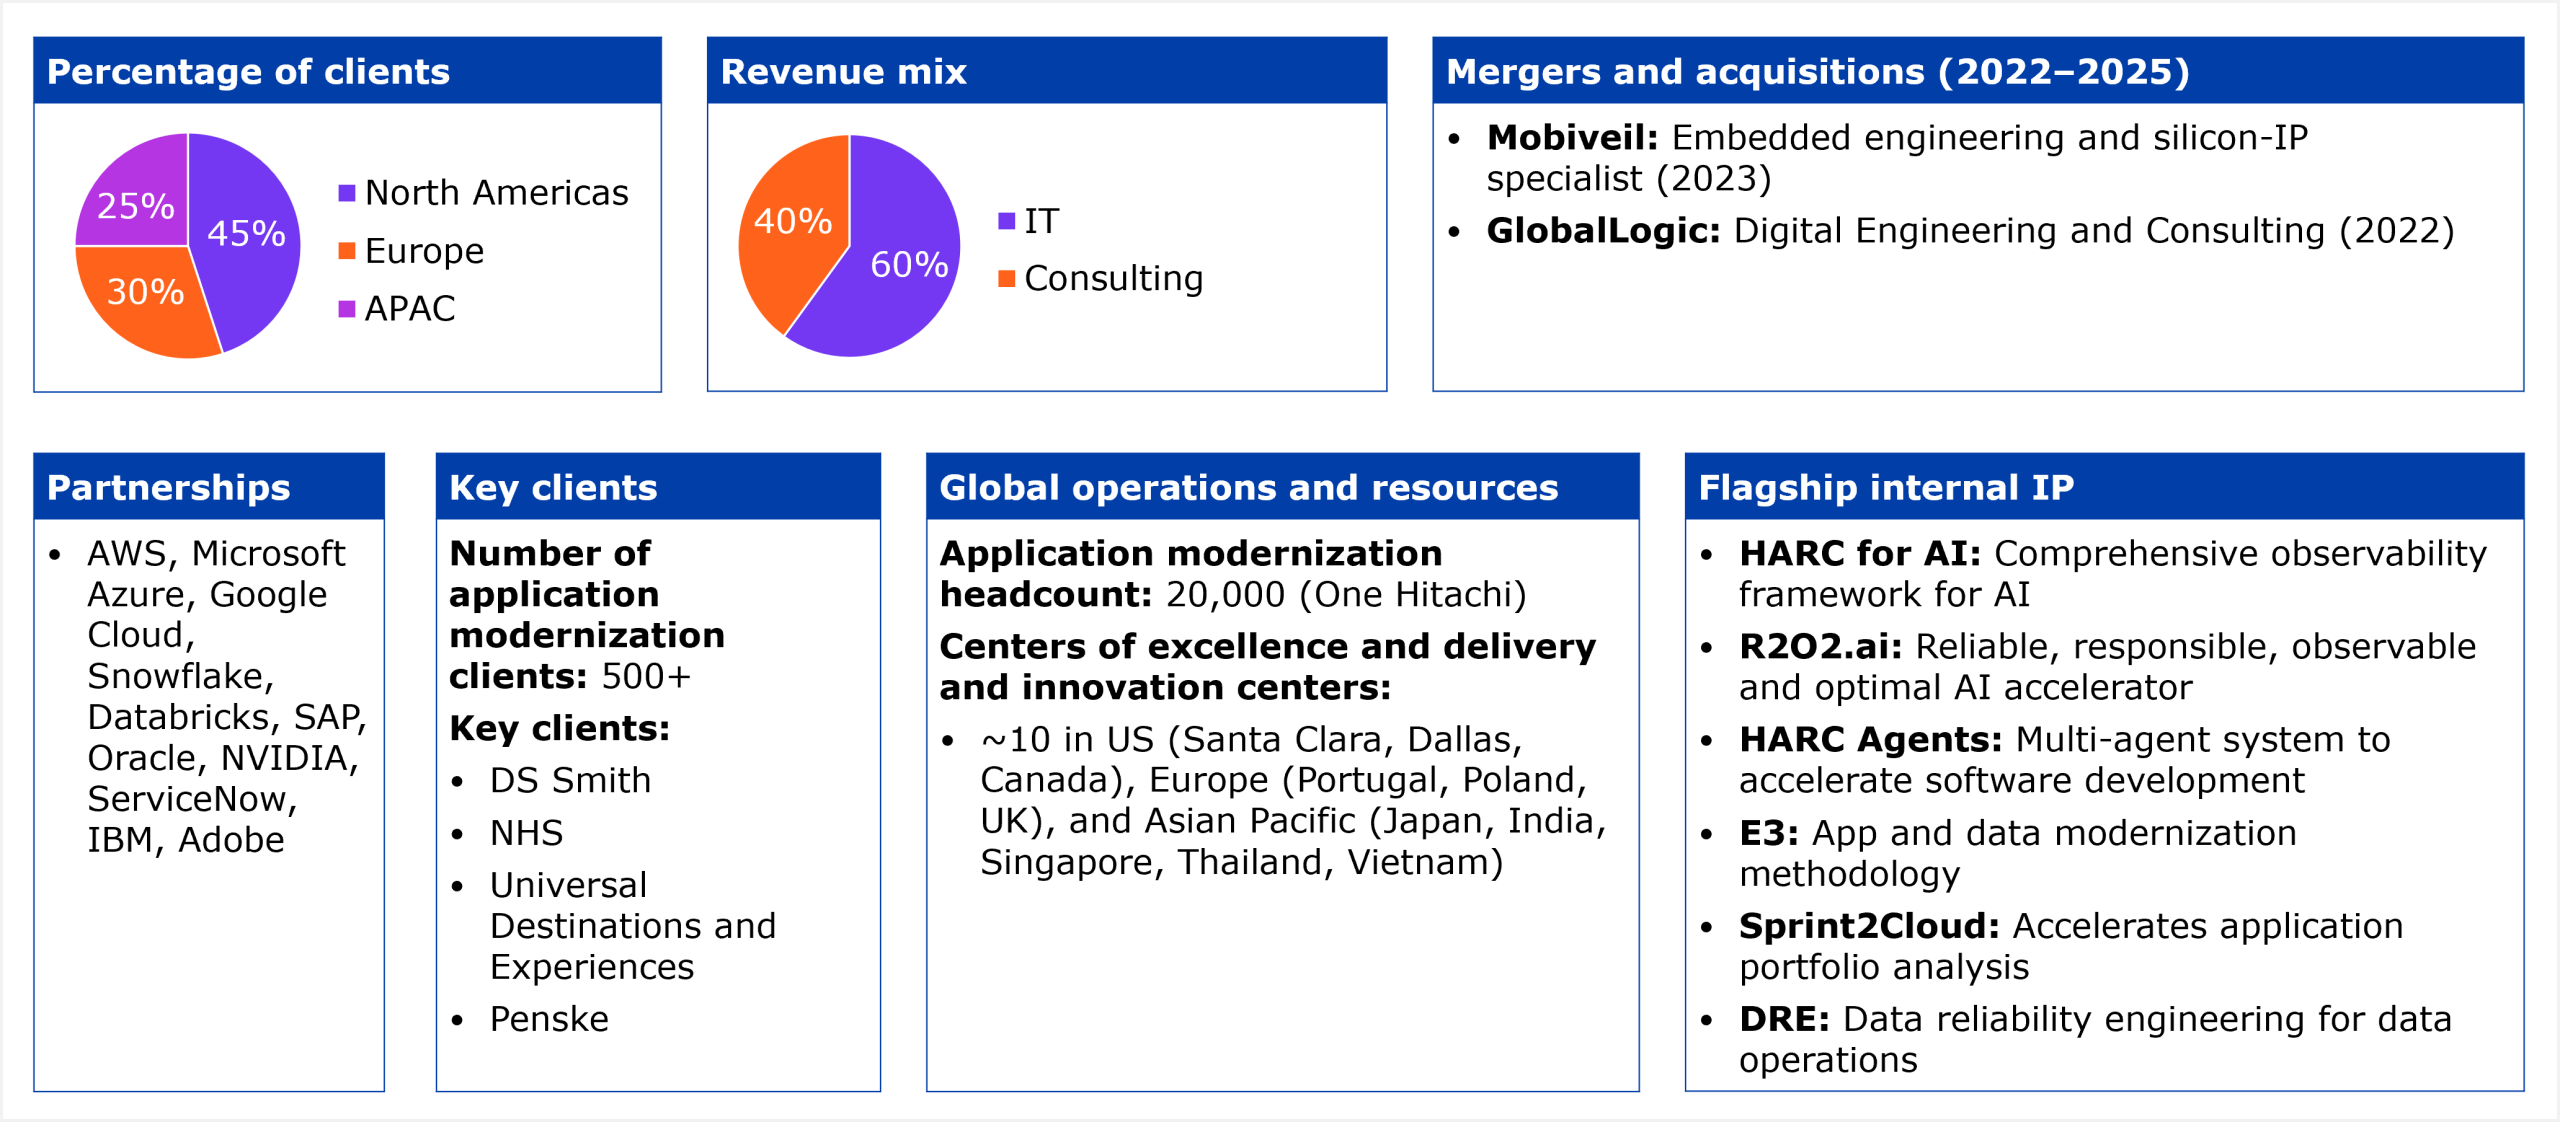Click the Consulting legend color square
Image resolution: width=2560 pixels, height=1122 pixels.
[x=1006, y=278]
